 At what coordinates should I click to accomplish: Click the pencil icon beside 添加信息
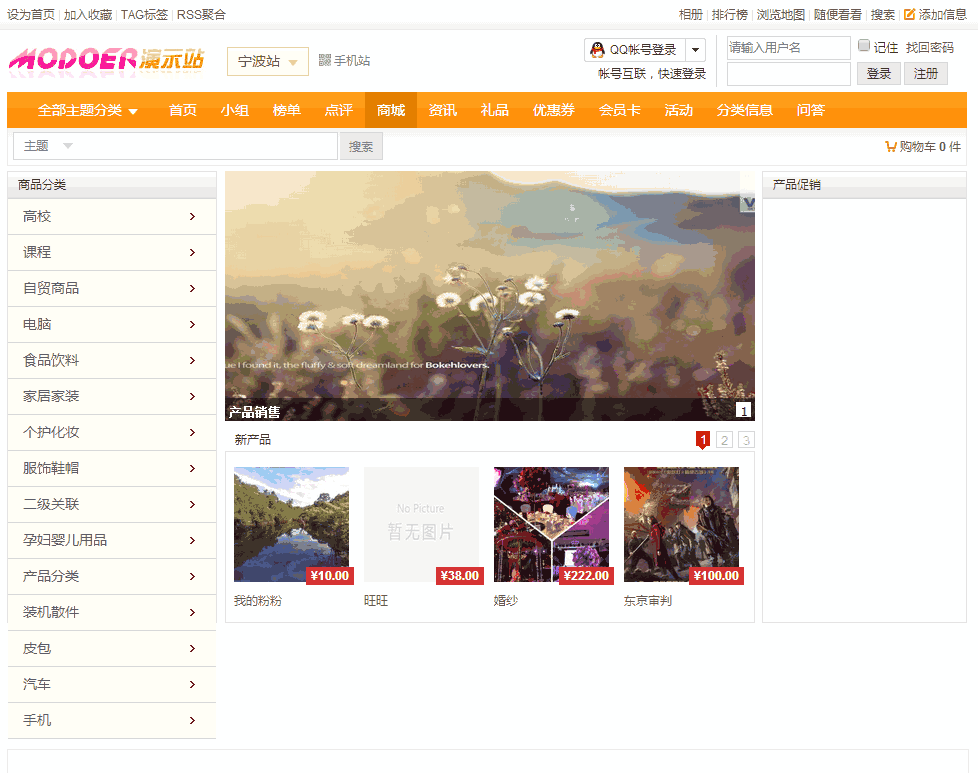(909, 15)
